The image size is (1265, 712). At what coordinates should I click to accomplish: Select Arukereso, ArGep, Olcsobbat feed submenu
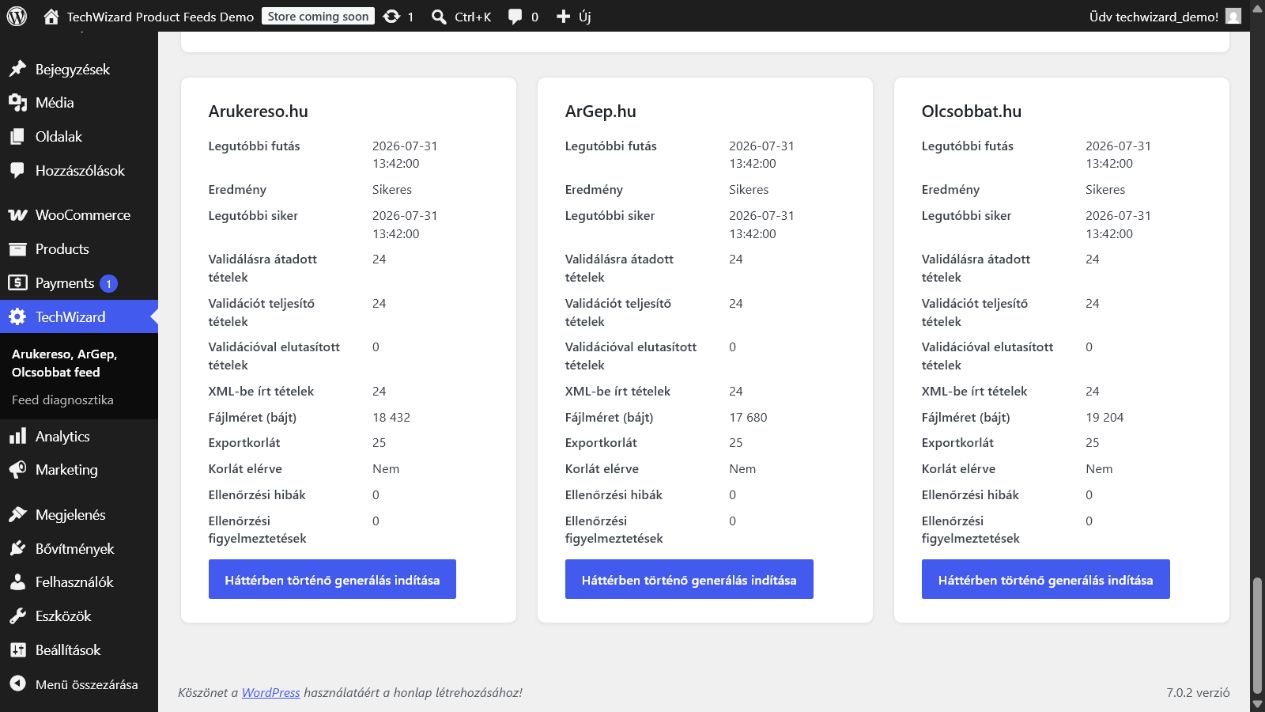point(64,363)
